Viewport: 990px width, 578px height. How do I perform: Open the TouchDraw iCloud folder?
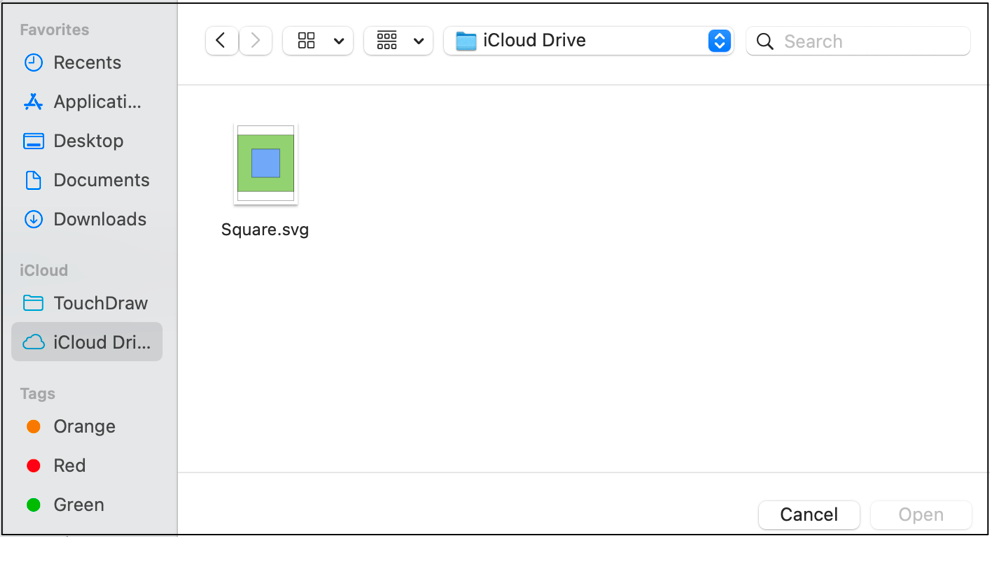[87, 303]
